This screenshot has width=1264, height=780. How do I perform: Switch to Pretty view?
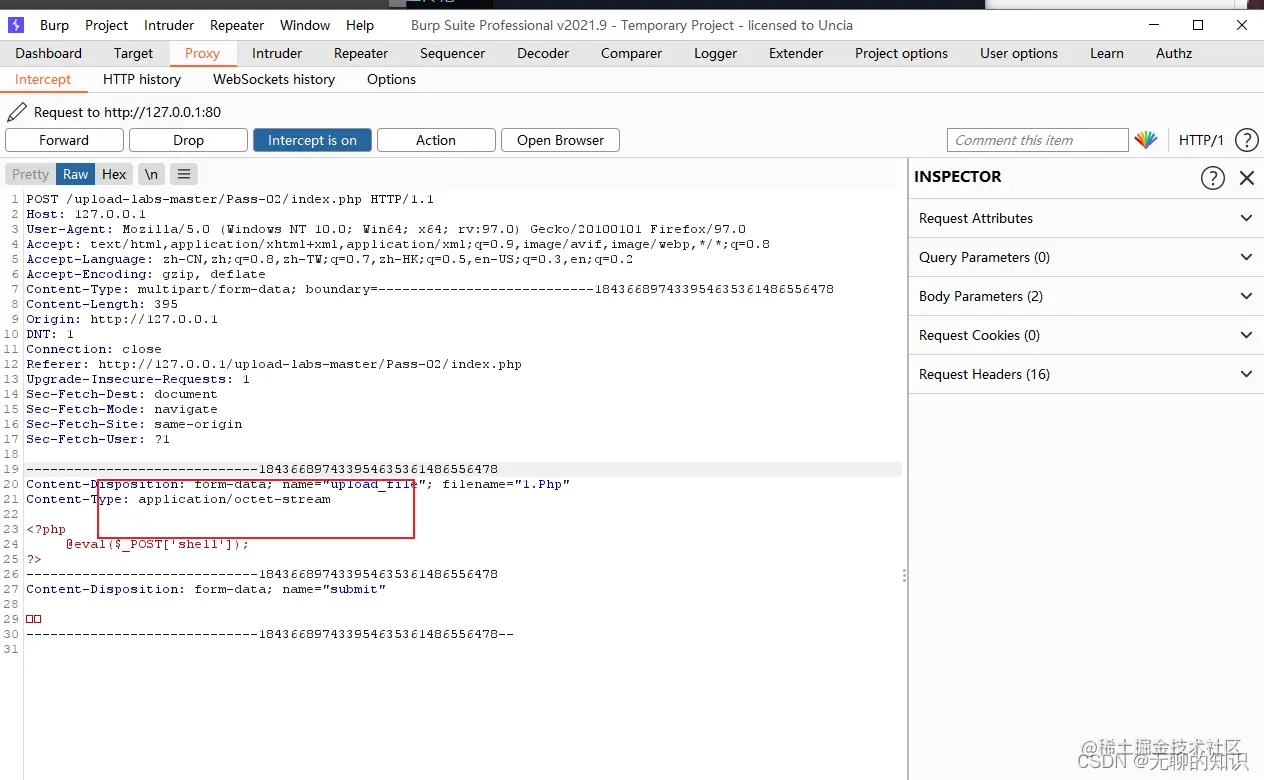[x=30, y=174]
